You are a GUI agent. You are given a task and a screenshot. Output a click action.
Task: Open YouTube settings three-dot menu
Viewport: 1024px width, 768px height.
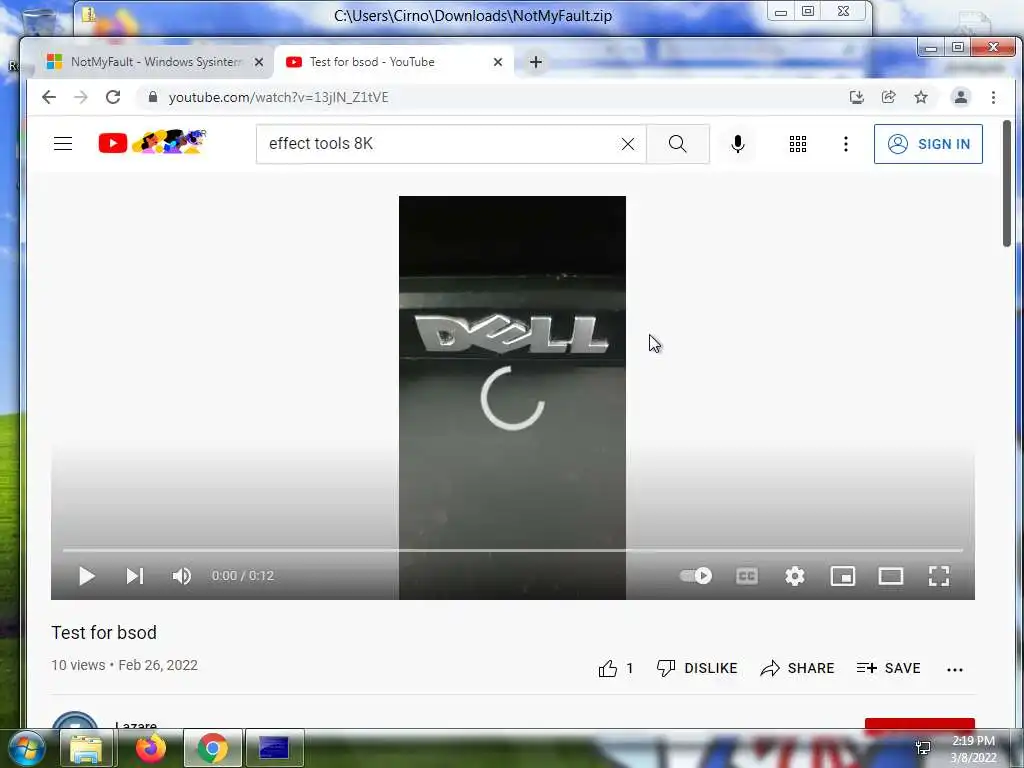tap(846, 144)
